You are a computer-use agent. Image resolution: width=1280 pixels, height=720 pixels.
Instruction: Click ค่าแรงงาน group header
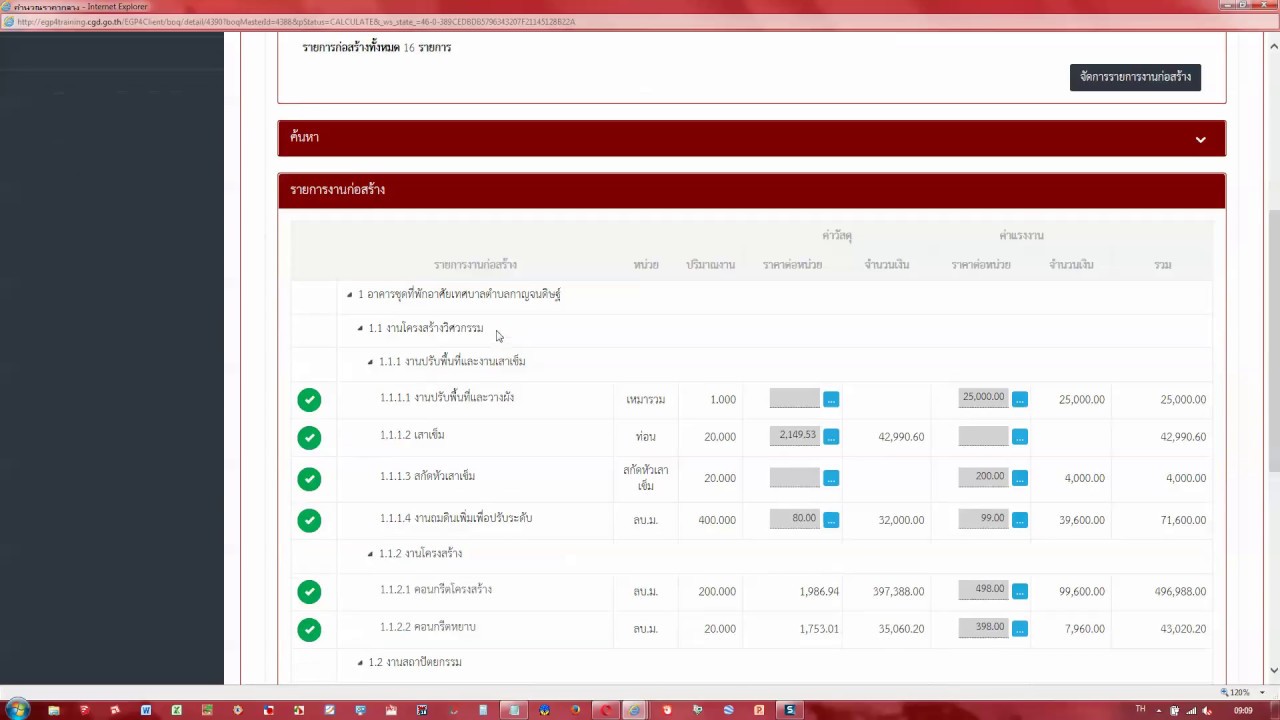point(1021,236)
